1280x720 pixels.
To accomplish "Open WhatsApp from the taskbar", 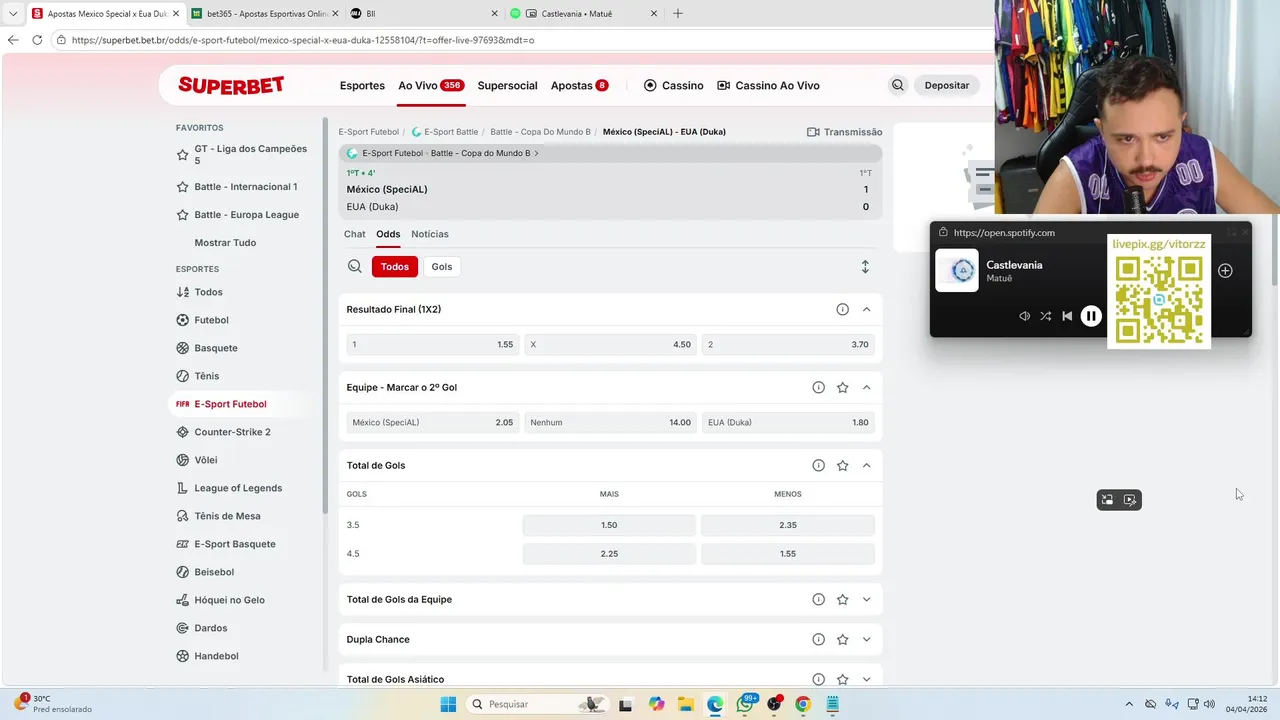I will click(745, 704).
